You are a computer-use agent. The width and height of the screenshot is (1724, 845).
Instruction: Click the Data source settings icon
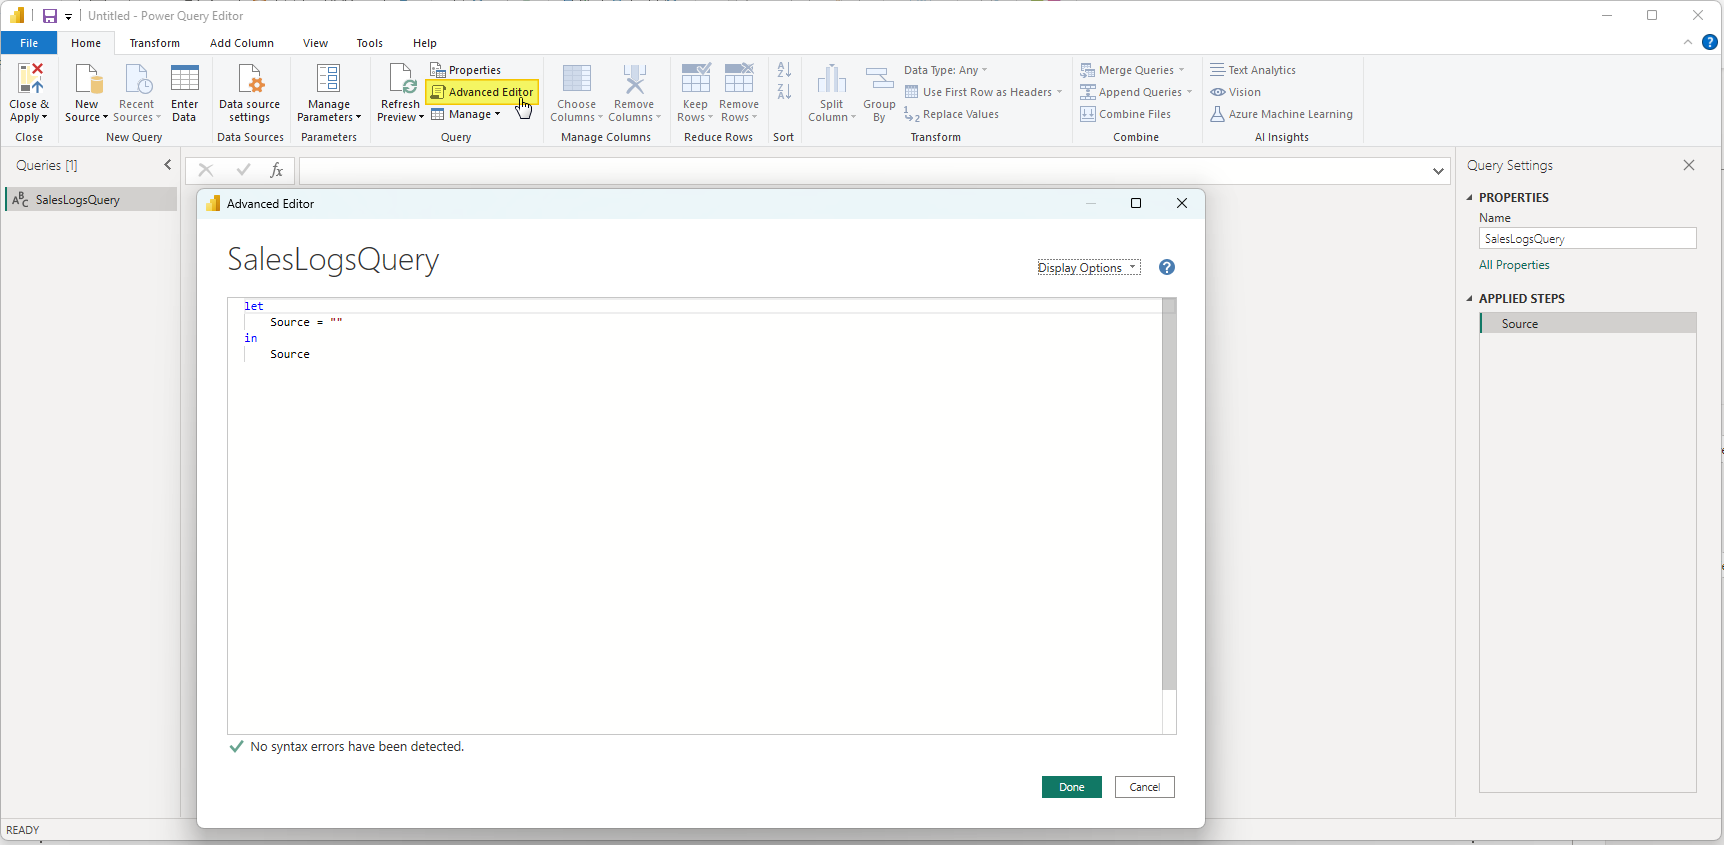pyautogui.click(x=249, y=80)
